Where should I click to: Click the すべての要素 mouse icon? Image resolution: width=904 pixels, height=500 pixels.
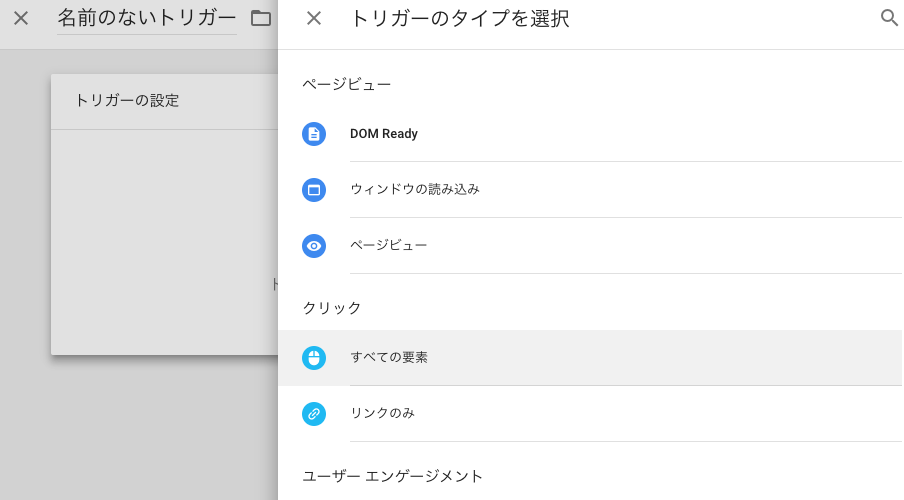pos(314,358)
